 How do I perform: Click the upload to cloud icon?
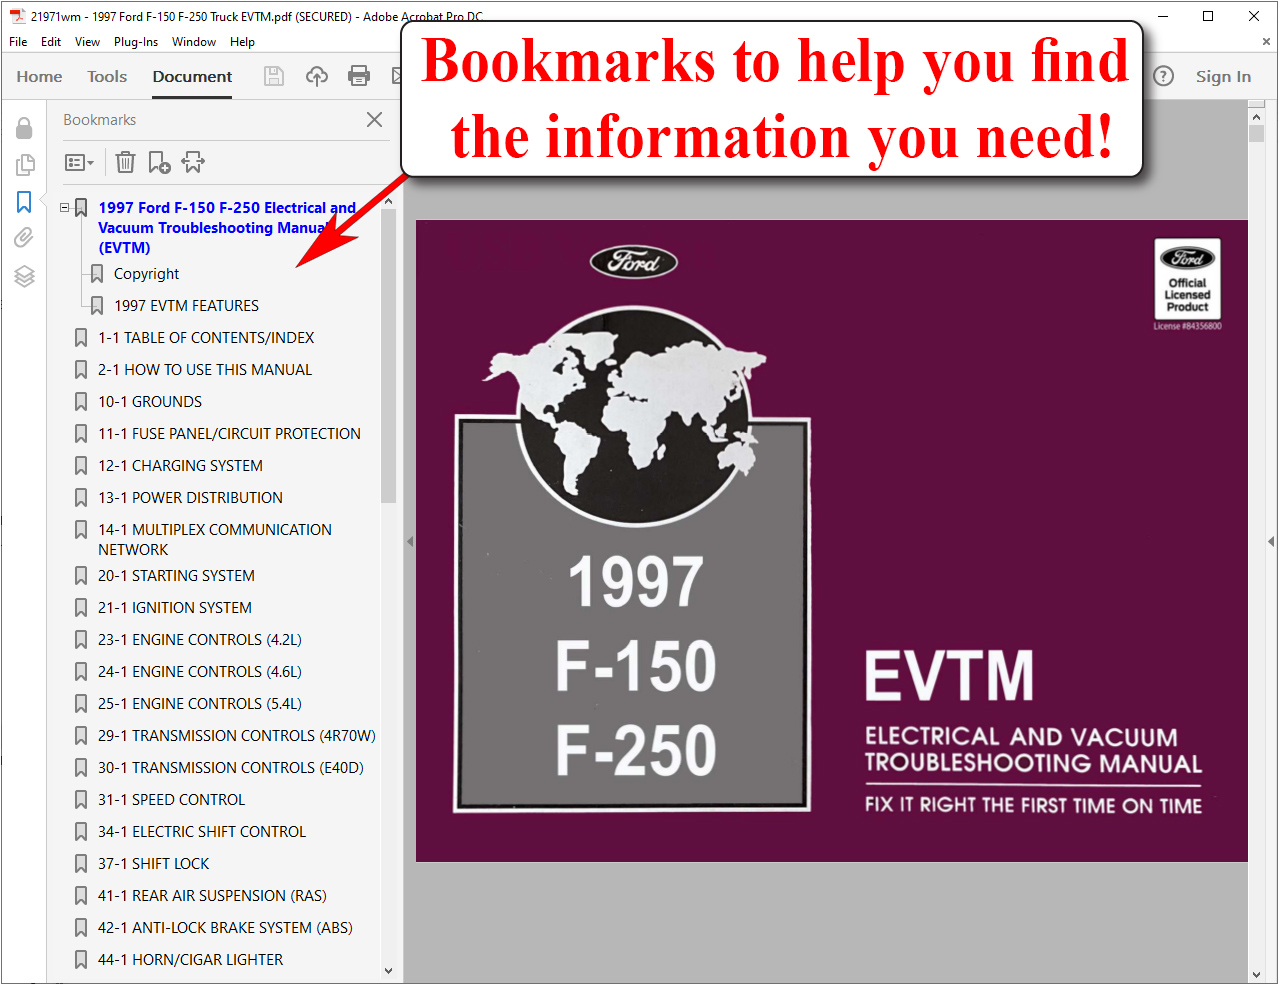(x=317, y=76)
